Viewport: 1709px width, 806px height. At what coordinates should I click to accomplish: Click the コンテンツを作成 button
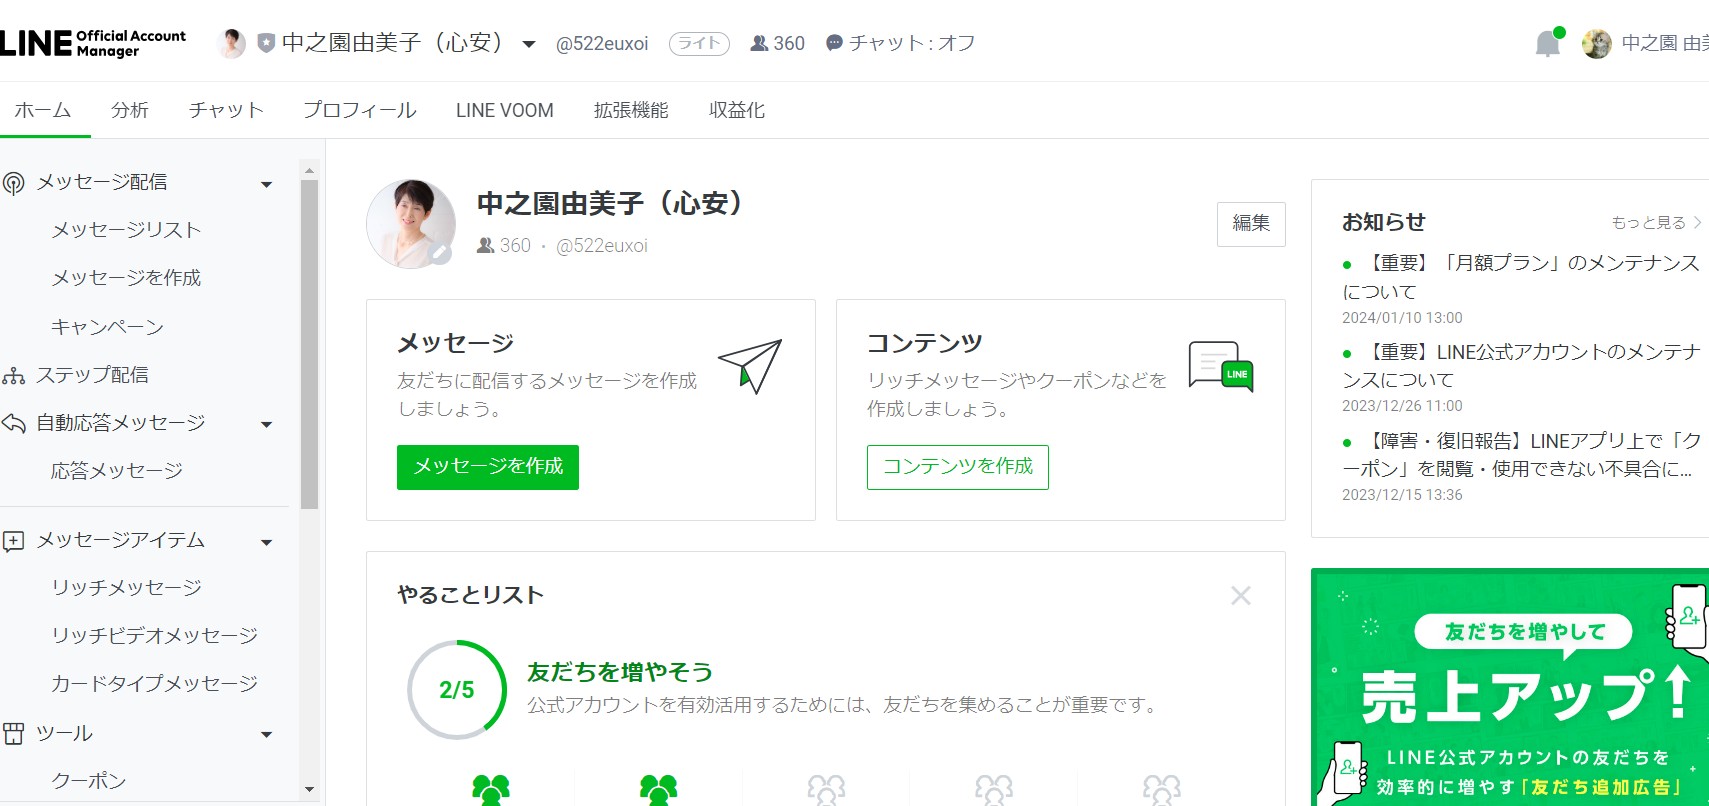pyautogui.click(x=958, y=467)
